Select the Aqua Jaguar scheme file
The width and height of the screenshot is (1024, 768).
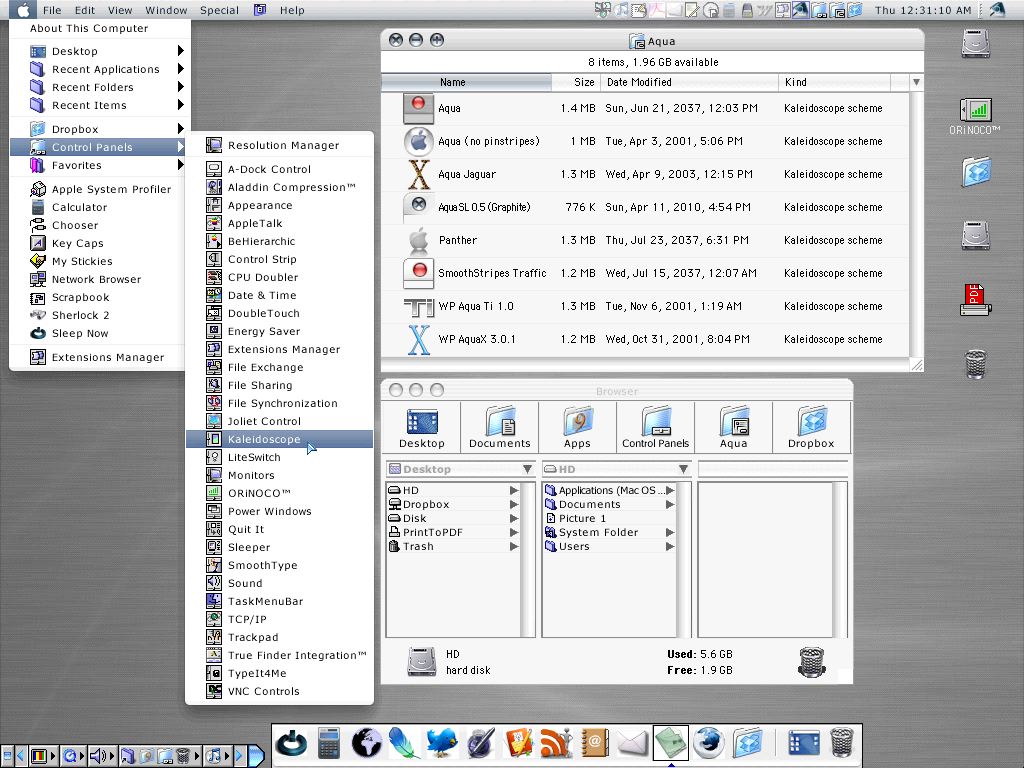[x=466, y=174]
